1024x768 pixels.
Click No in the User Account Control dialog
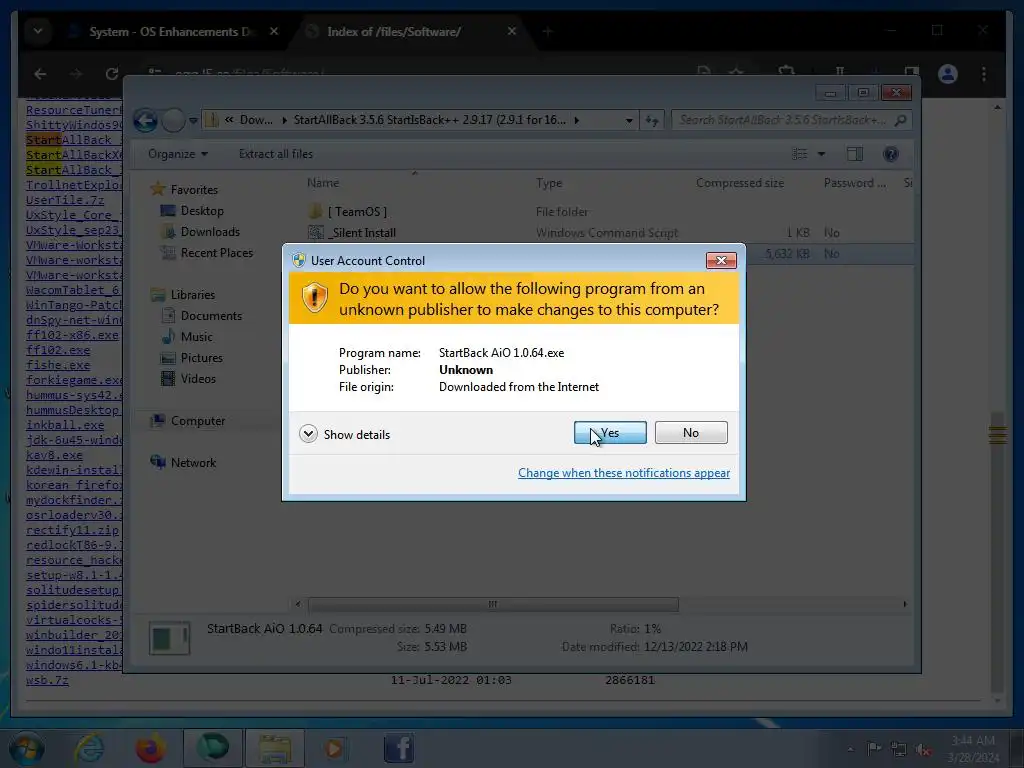(x=691, y=432)
